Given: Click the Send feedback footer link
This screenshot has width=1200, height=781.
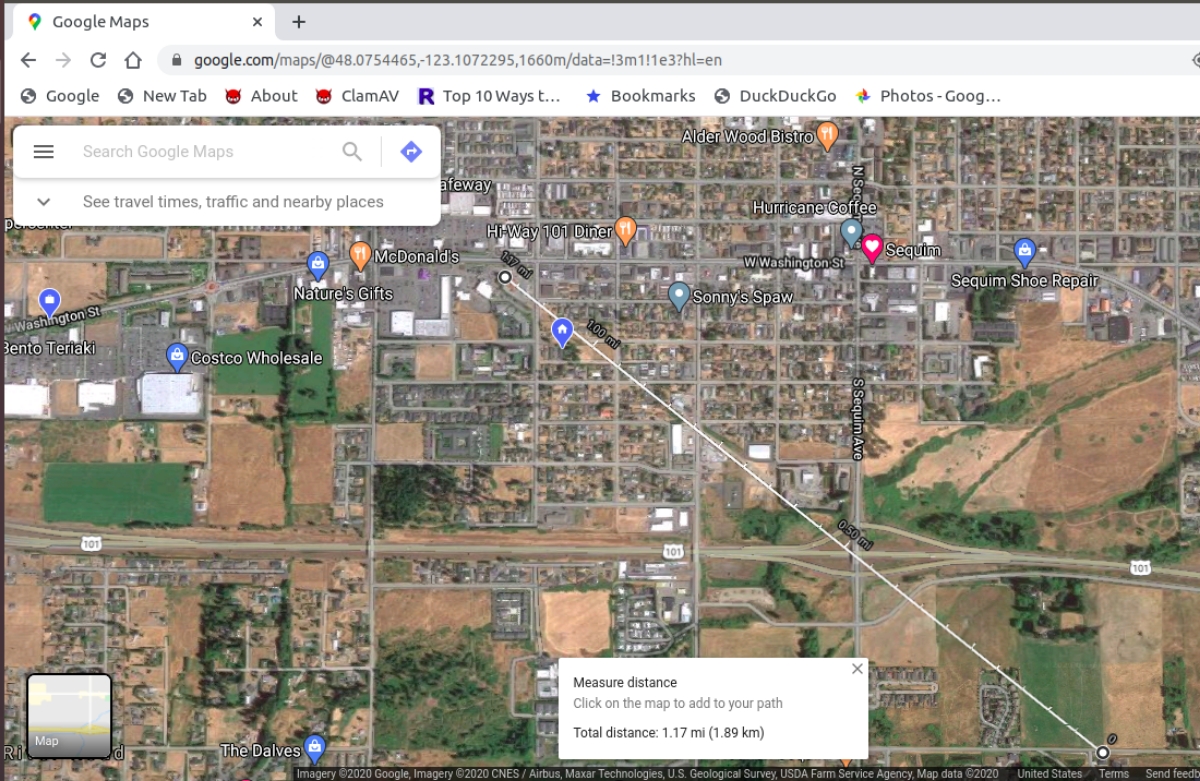Looking at the screenshot, I should 1172,774.
